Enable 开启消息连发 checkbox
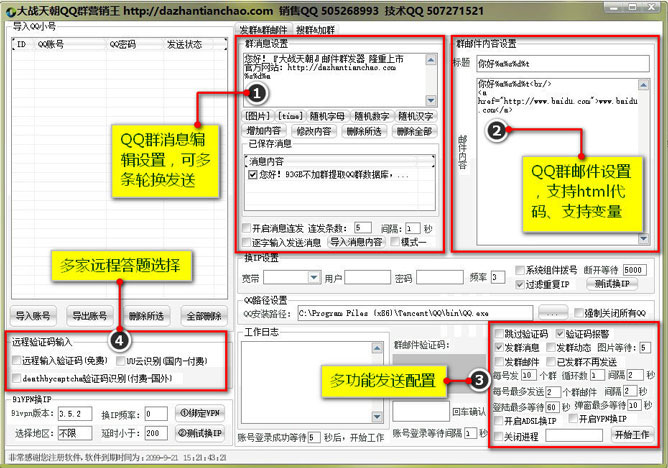This screenshot has width=668, height=468. click(246, 228)
